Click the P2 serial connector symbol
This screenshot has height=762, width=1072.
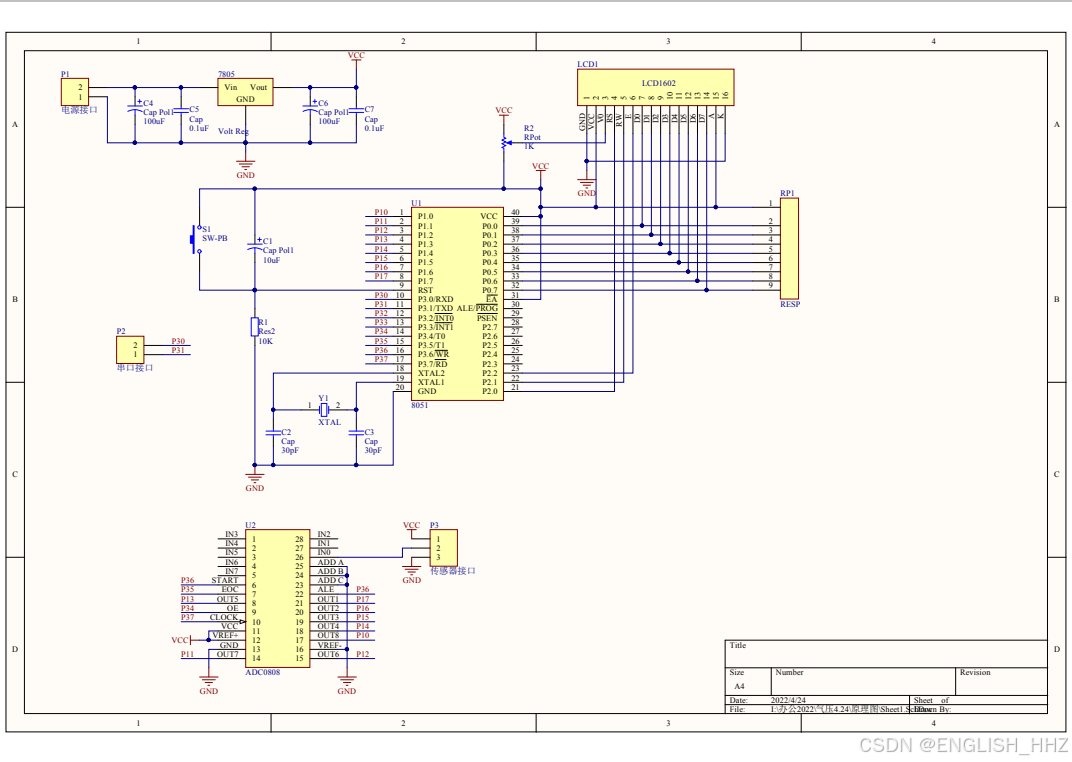[130, 350]
